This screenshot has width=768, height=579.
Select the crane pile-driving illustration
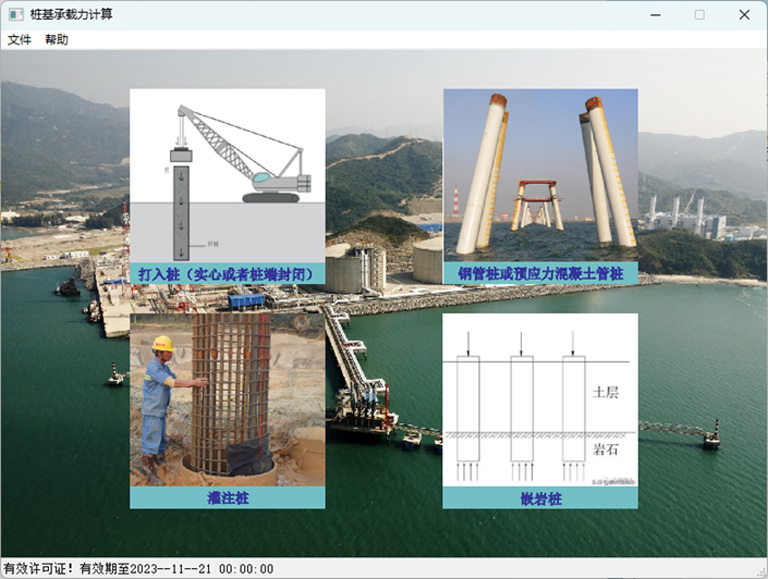coord(227,175)
